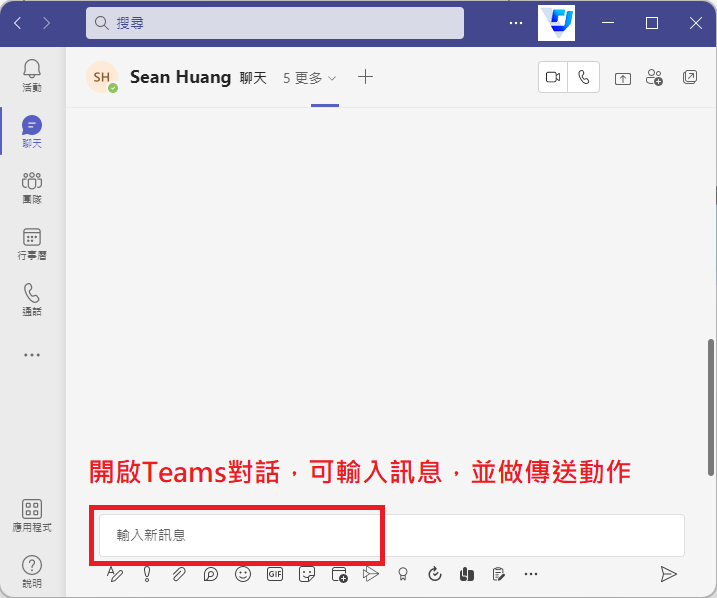This screenshot has height=598, width=717.
Task: Open the emoji picker
Action: pyautogui.click(x=243, y=574)
